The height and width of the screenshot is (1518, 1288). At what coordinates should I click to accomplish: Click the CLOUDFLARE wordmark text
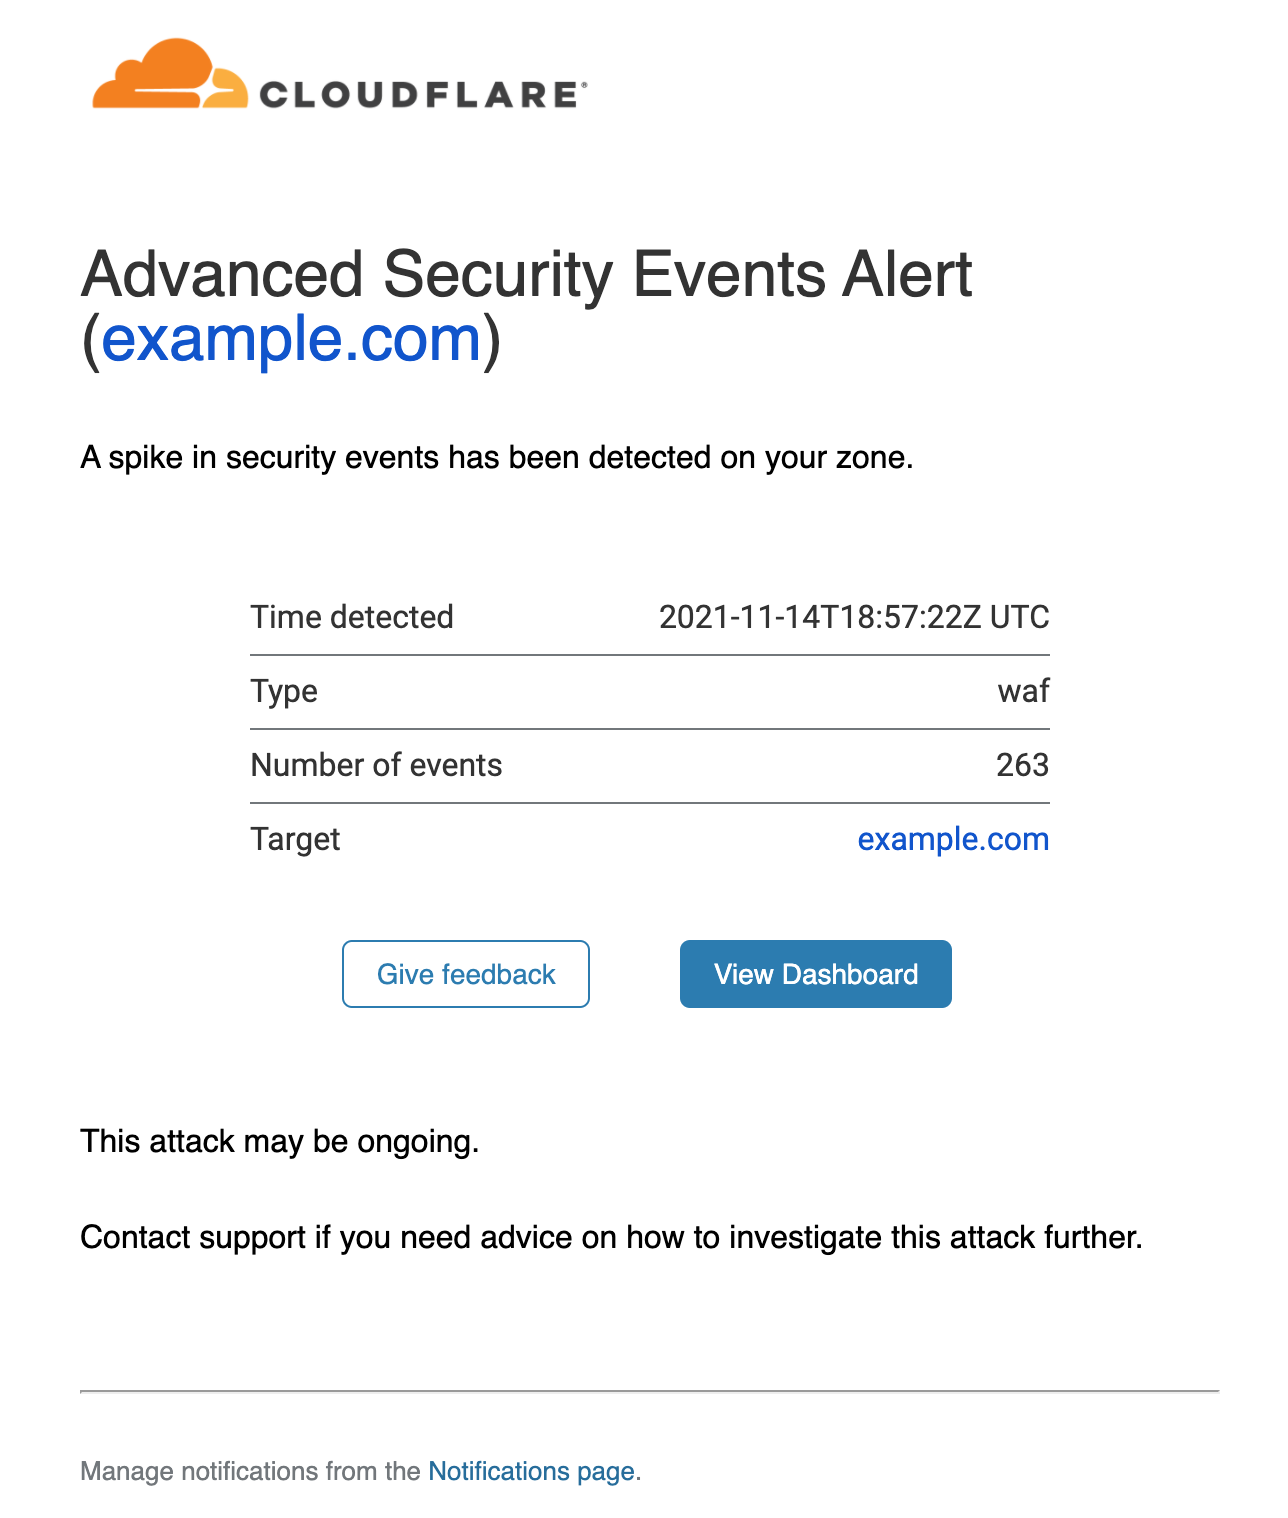coord(422,95)
